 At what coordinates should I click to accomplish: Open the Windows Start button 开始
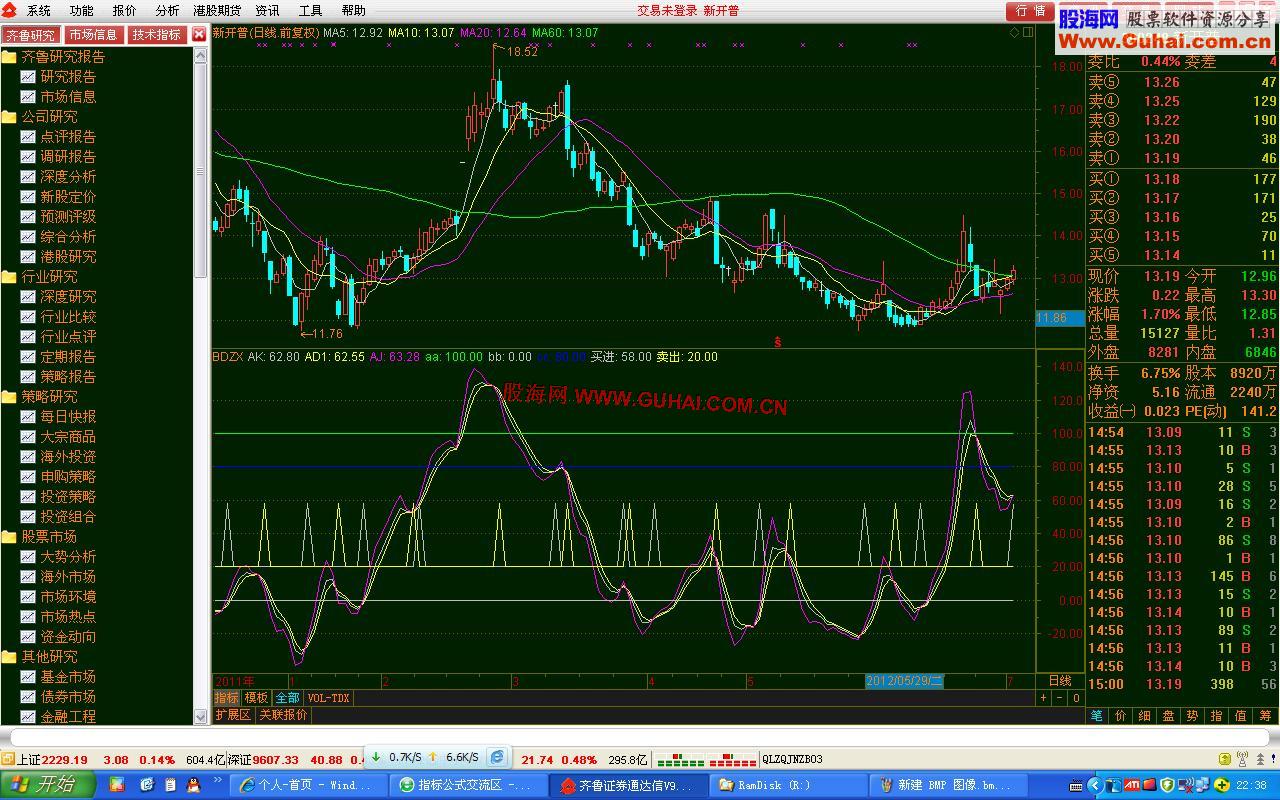pyautogui.click(x=48, y=785)
